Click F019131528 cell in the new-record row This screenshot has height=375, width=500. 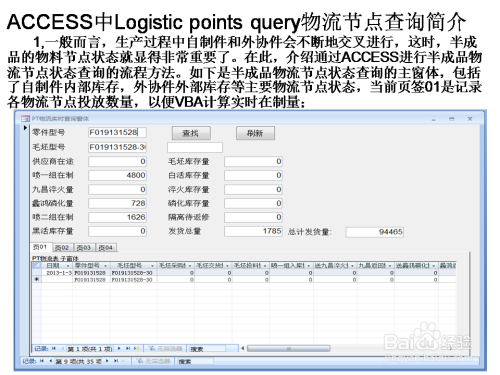point(91,280)
